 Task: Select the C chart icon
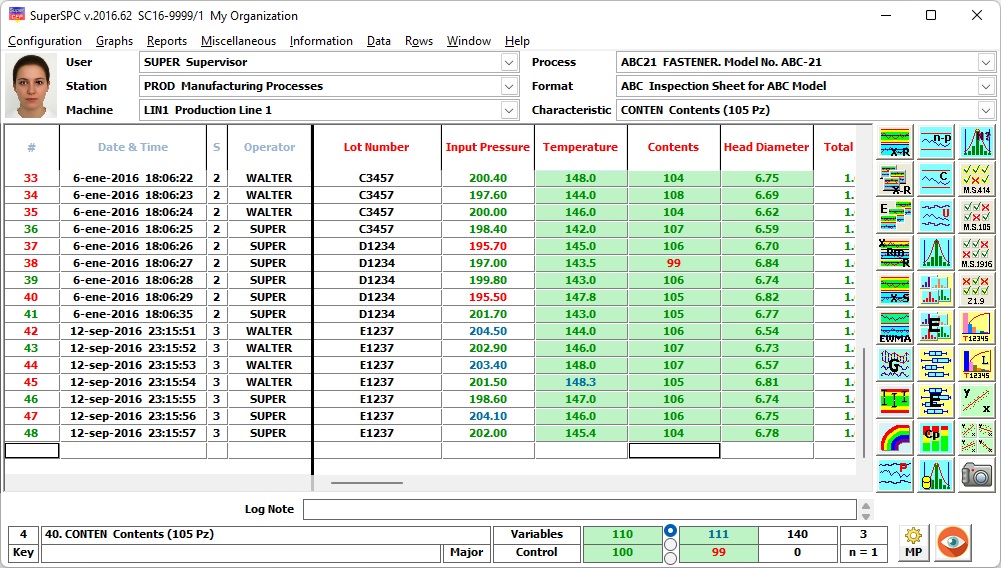(x=935, y=180)
